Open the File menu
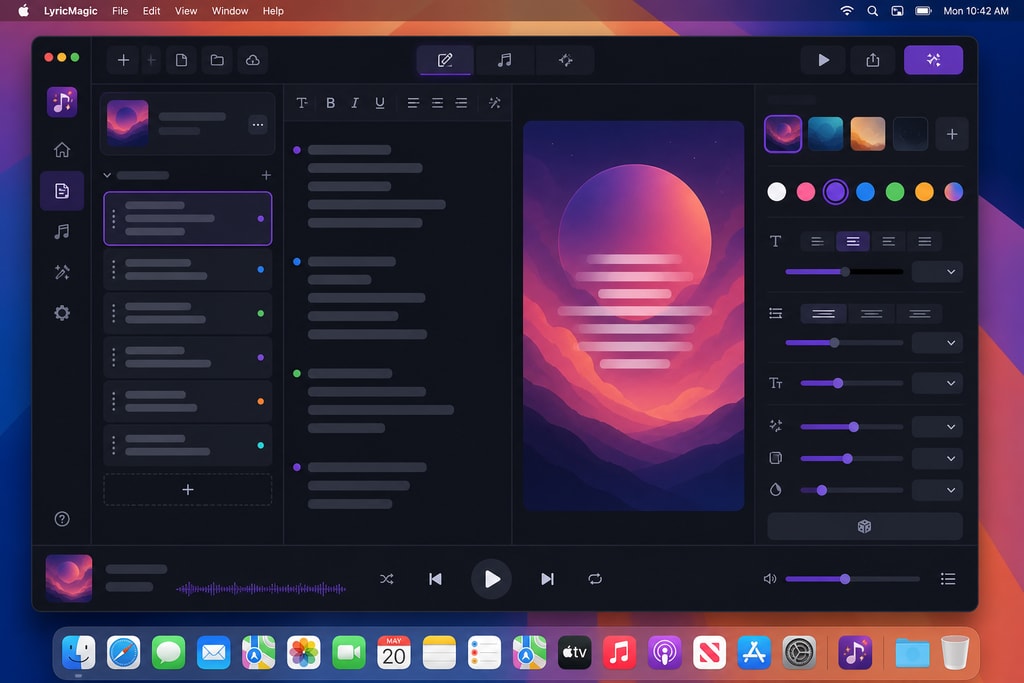Viewport: 1024px width, 683px height. [x=120, y=10]
